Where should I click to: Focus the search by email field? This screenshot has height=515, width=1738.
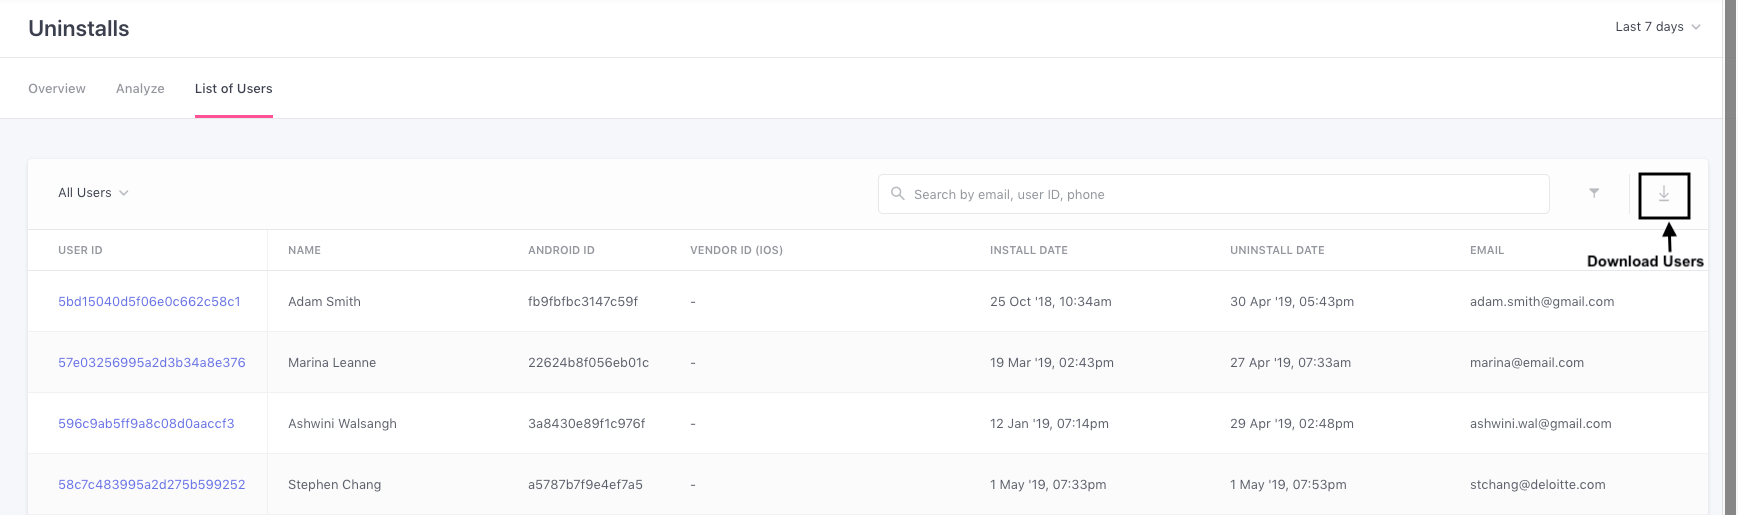(x=1220, y=194)
